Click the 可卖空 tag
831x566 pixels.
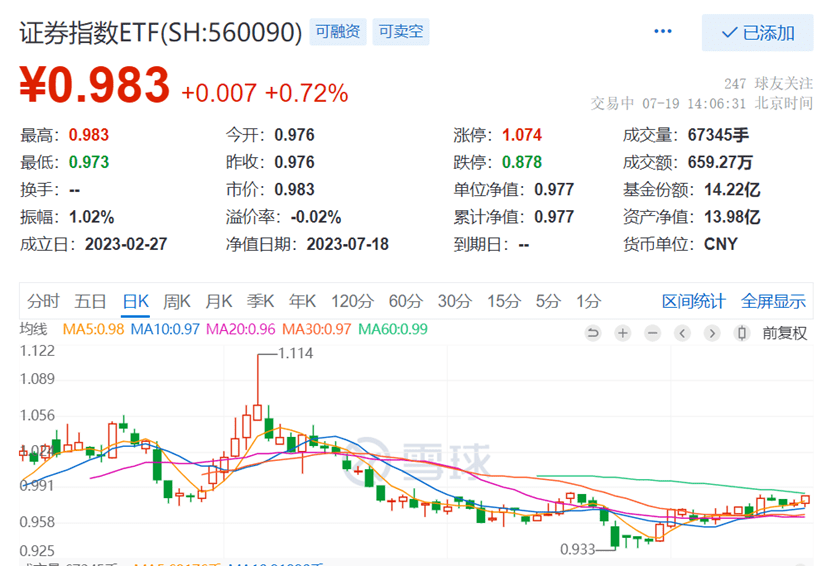coord(401,31)
